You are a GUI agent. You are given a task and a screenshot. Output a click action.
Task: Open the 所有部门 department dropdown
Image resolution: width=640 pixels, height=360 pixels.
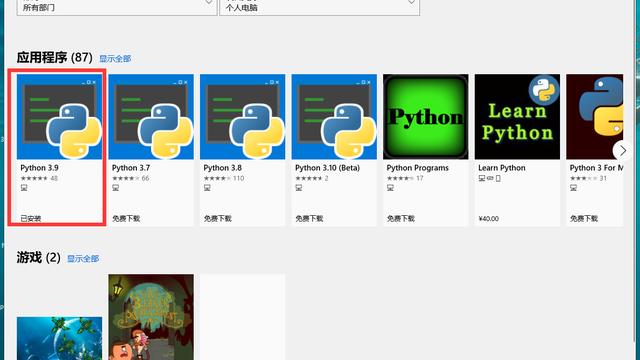[117, 7]
